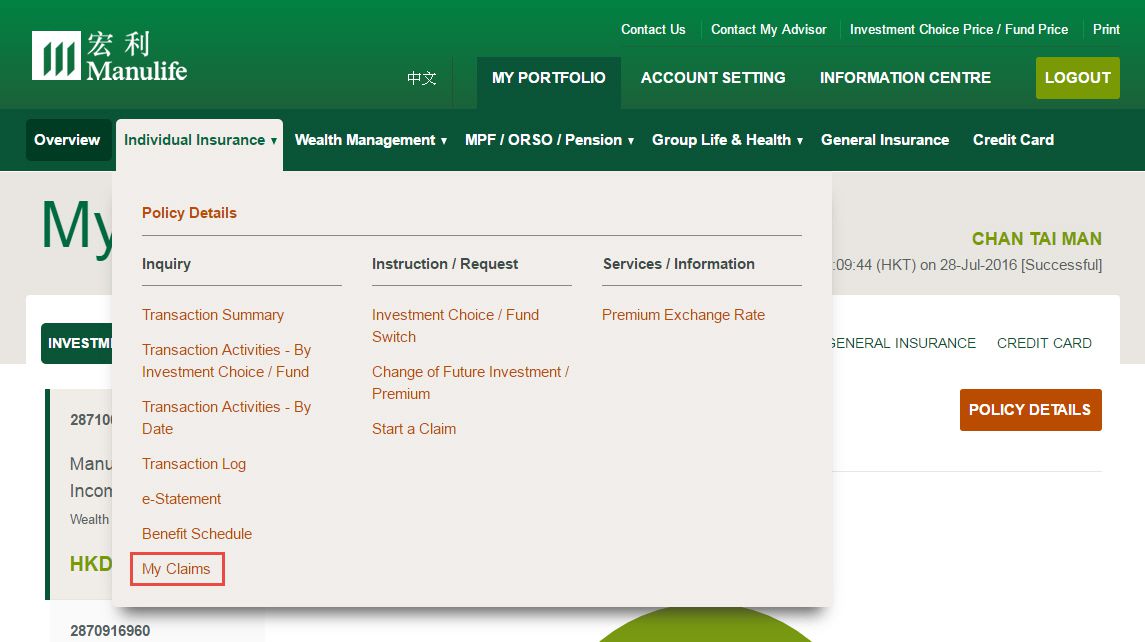
Task: Open My Claims
Action: coord(176,569)
